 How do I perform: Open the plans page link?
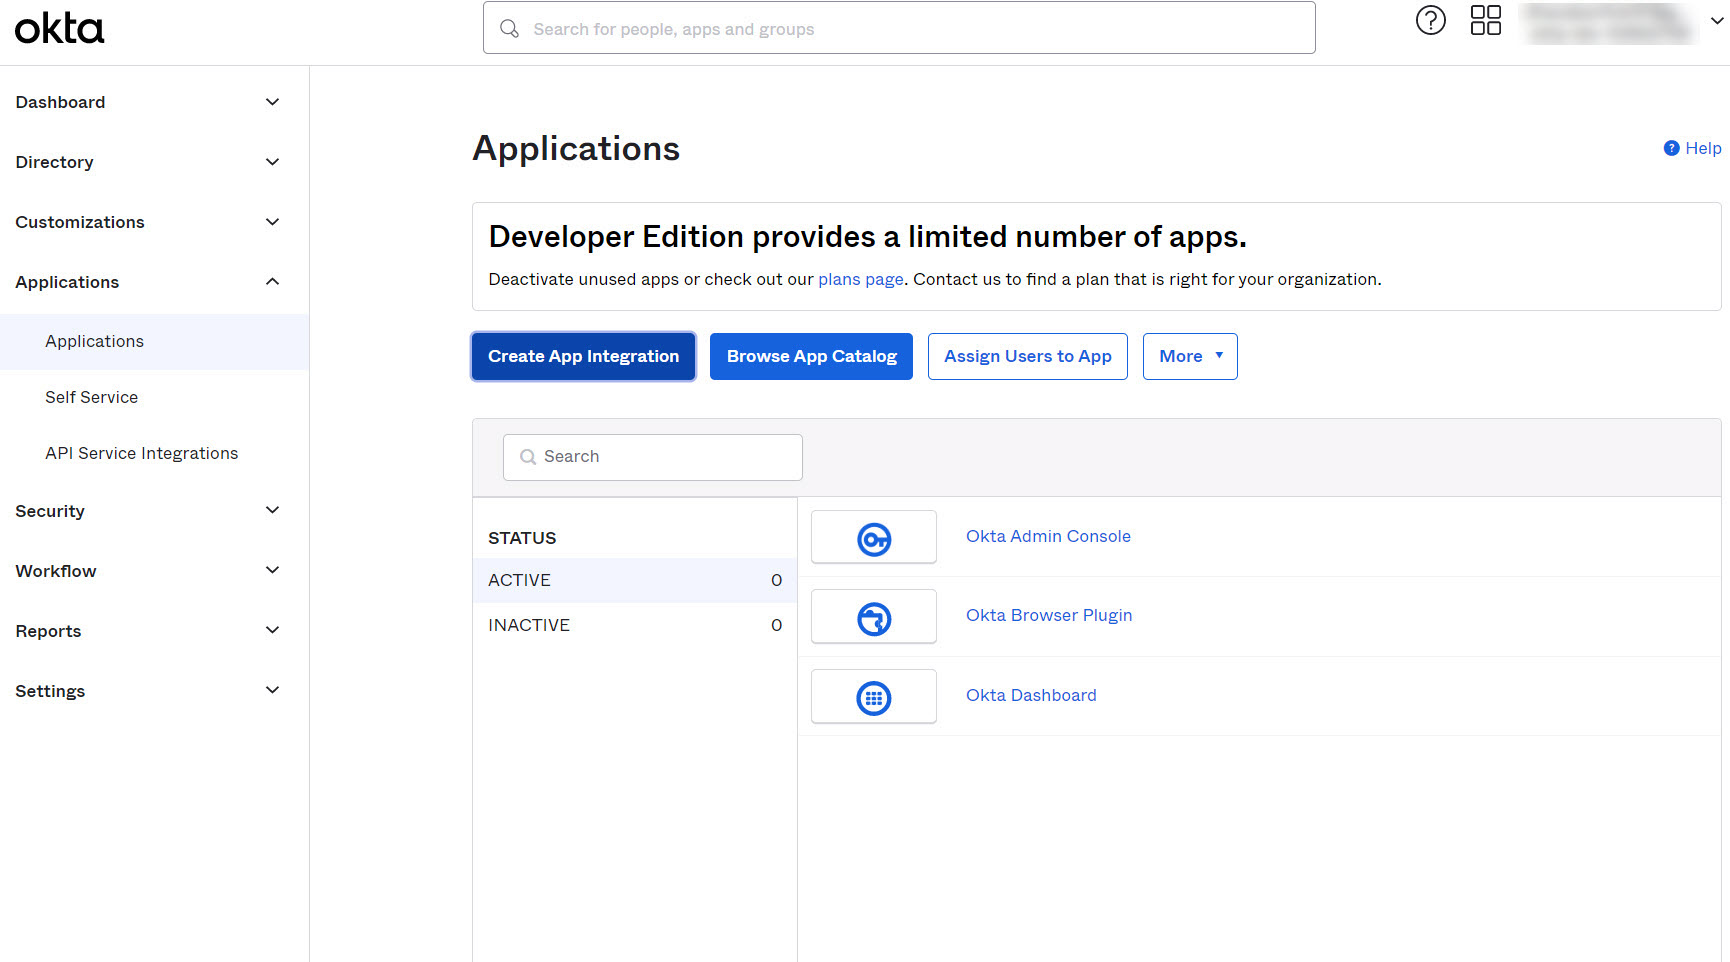click(x=860, y=279)
